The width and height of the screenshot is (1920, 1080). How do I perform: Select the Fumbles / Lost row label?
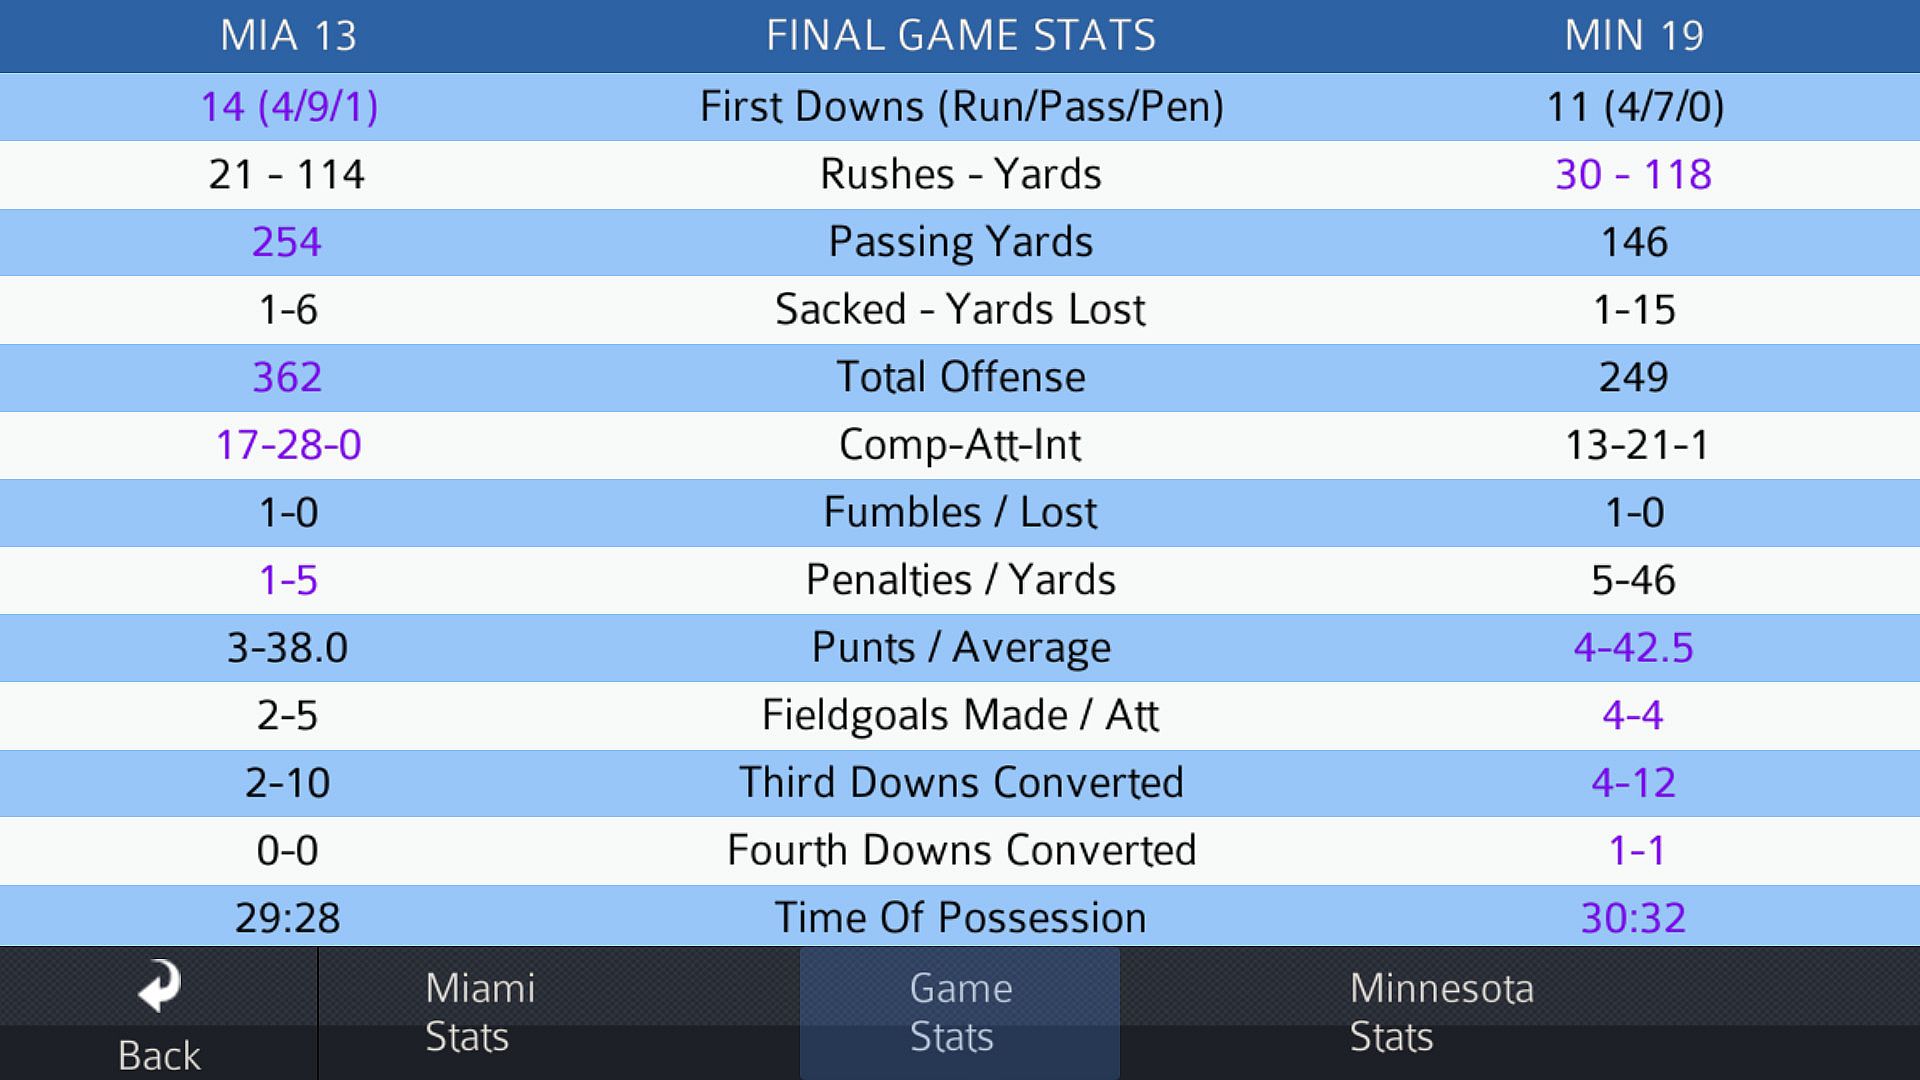tap(960, 513)
